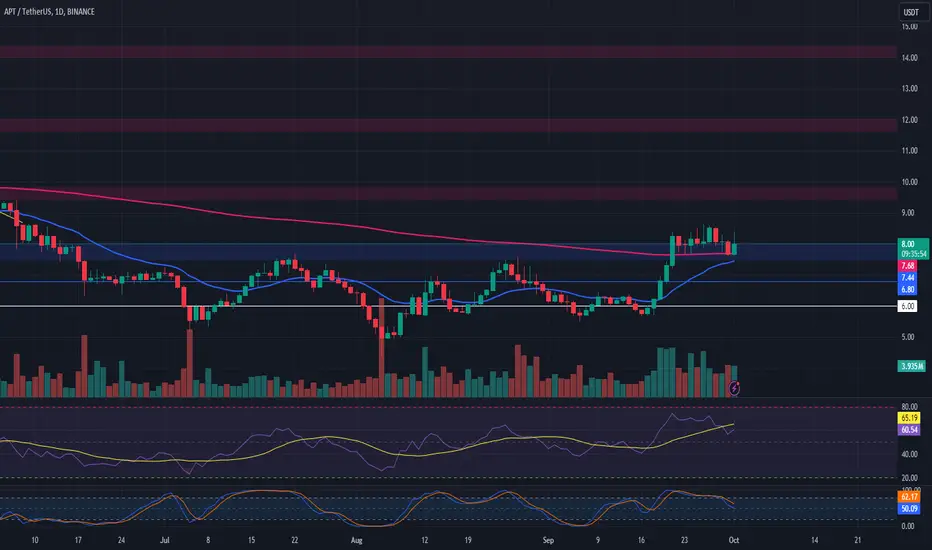The width and height of the screenshot is (932, 550).
Task: Click the 5.00 price axis label
Action: (908, 337)
